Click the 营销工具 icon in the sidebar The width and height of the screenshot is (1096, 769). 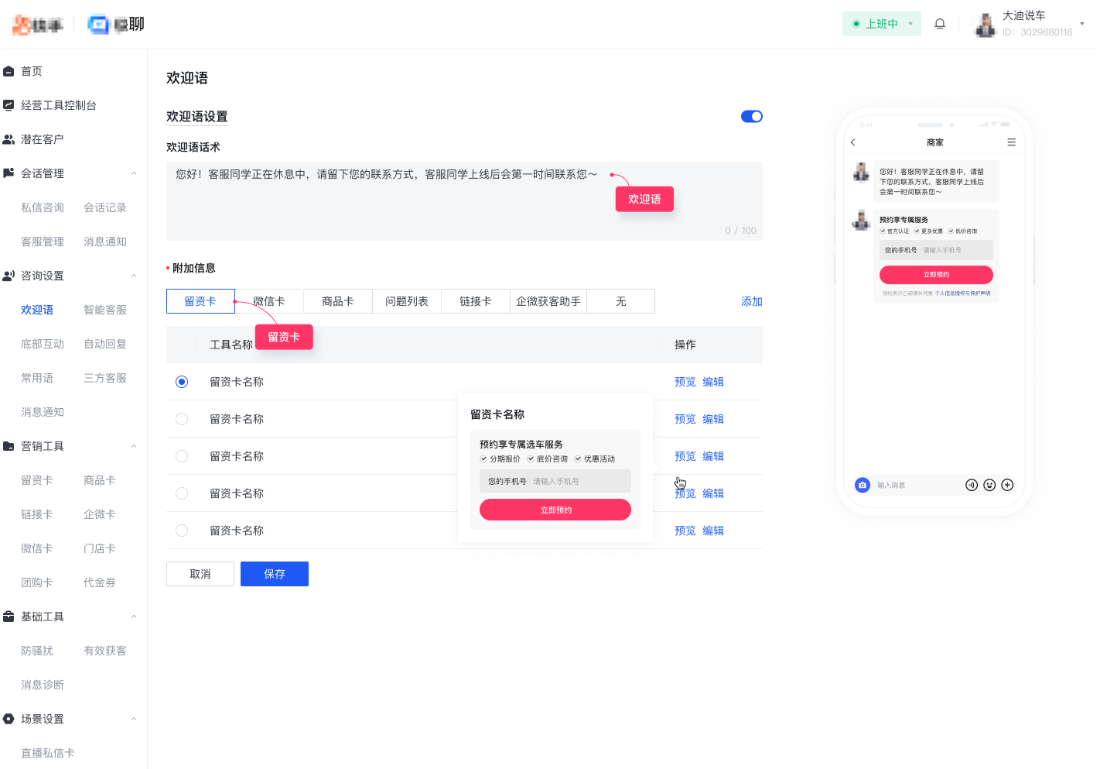click(10, 445)
